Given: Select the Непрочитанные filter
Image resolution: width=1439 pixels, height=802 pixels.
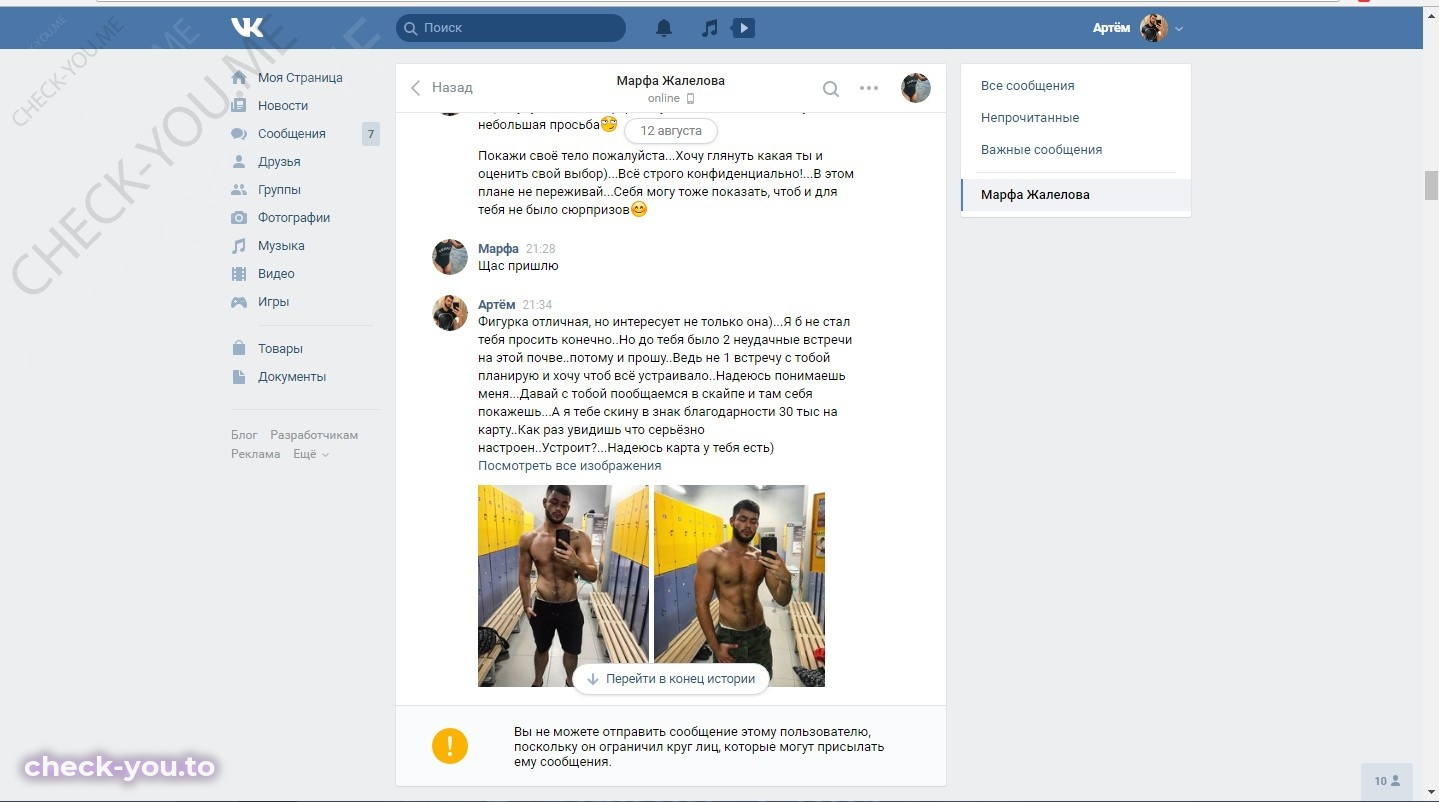Looking at the screenshot, I should click(1030, 118).
